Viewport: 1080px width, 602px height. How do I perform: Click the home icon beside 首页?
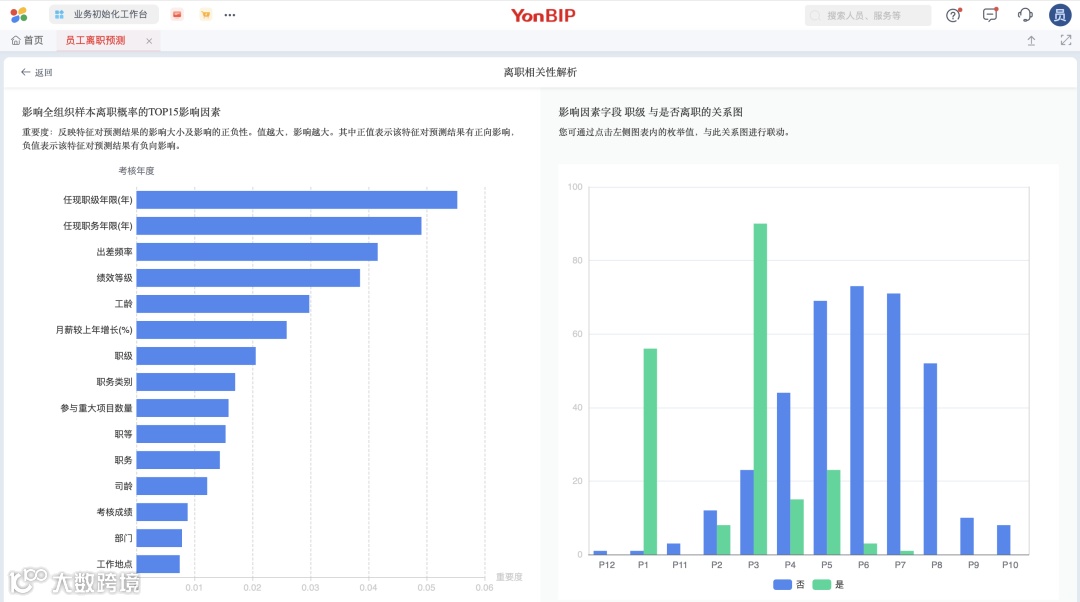16,41
